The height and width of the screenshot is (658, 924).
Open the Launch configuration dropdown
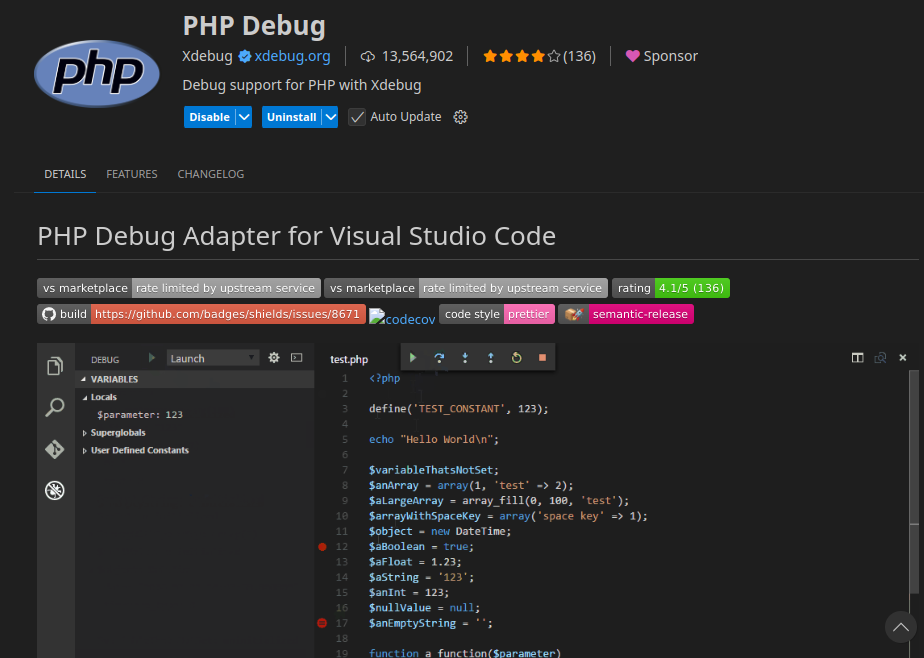coord(213,358)
